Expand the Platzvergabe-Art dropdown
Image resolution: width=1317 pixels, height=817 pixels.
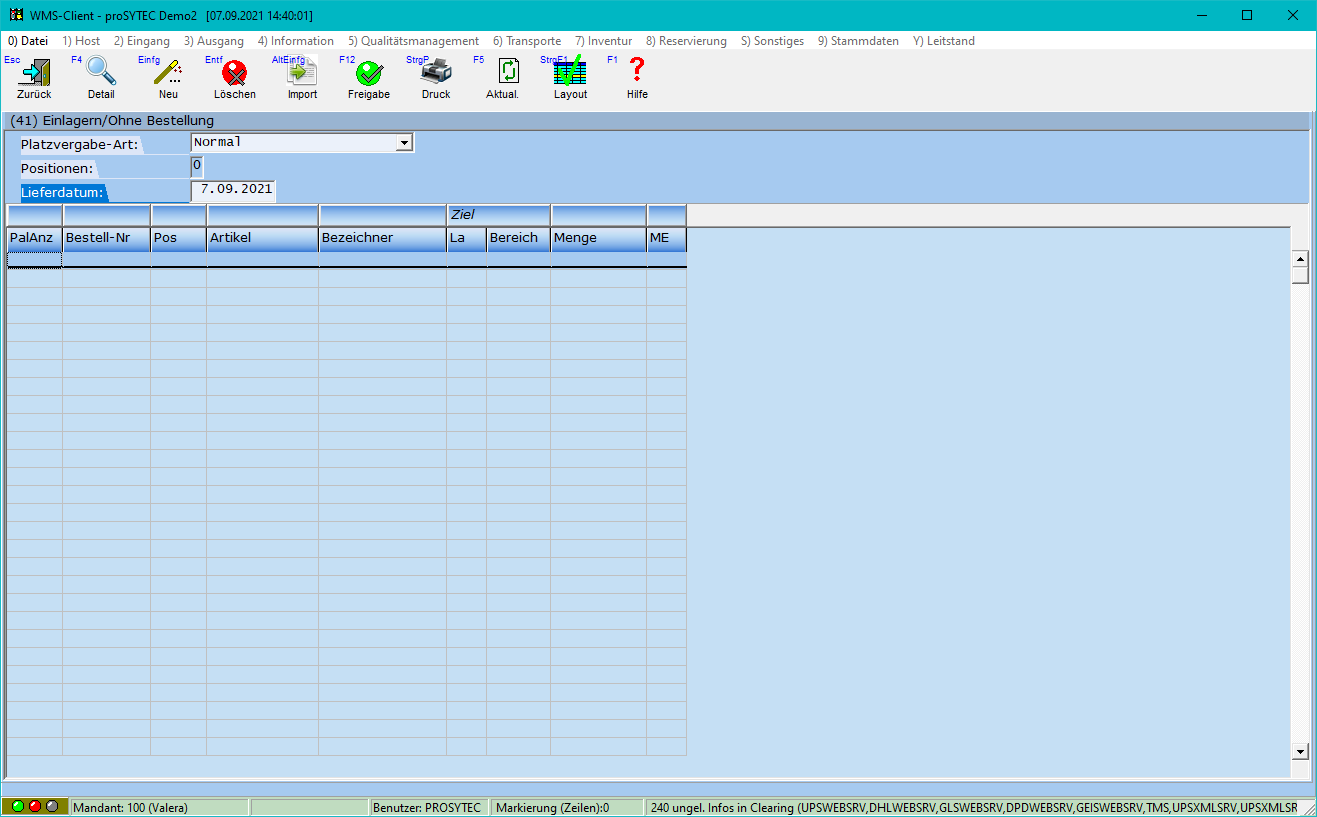tap(404, 143)
